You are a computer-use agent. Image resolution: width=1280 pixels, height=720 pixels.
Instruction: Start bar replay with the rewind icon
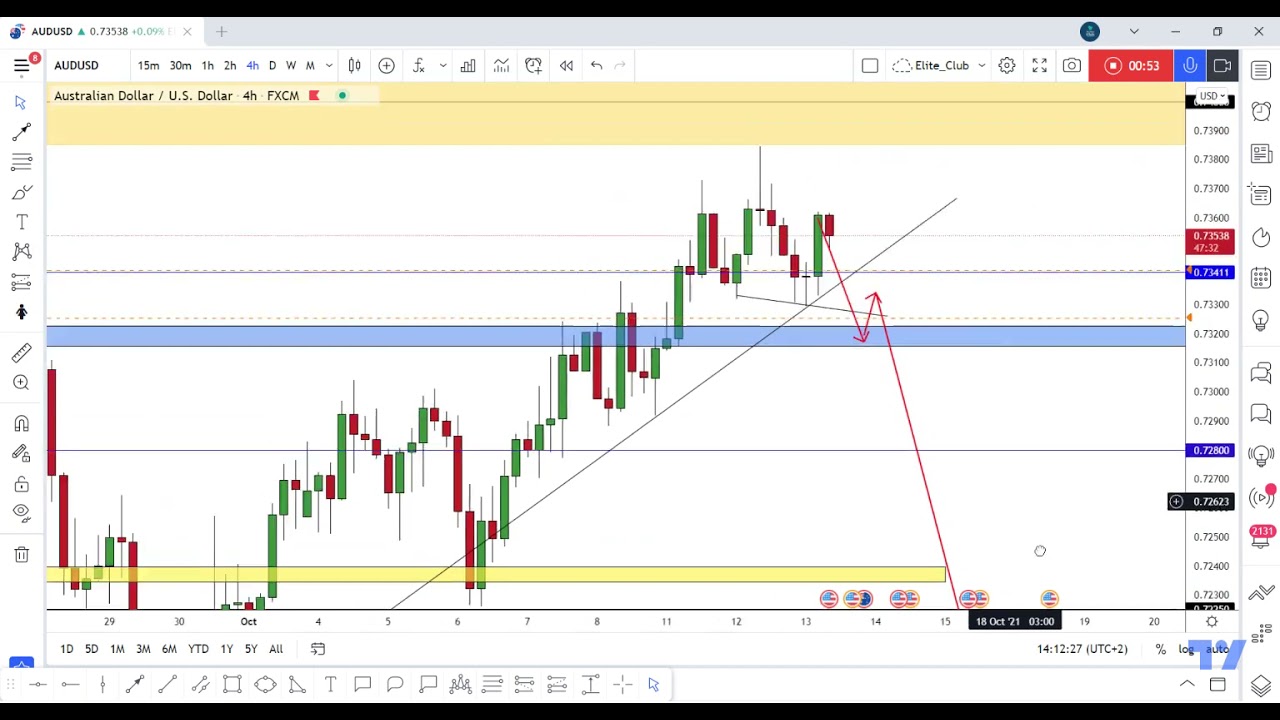[566, 66]
